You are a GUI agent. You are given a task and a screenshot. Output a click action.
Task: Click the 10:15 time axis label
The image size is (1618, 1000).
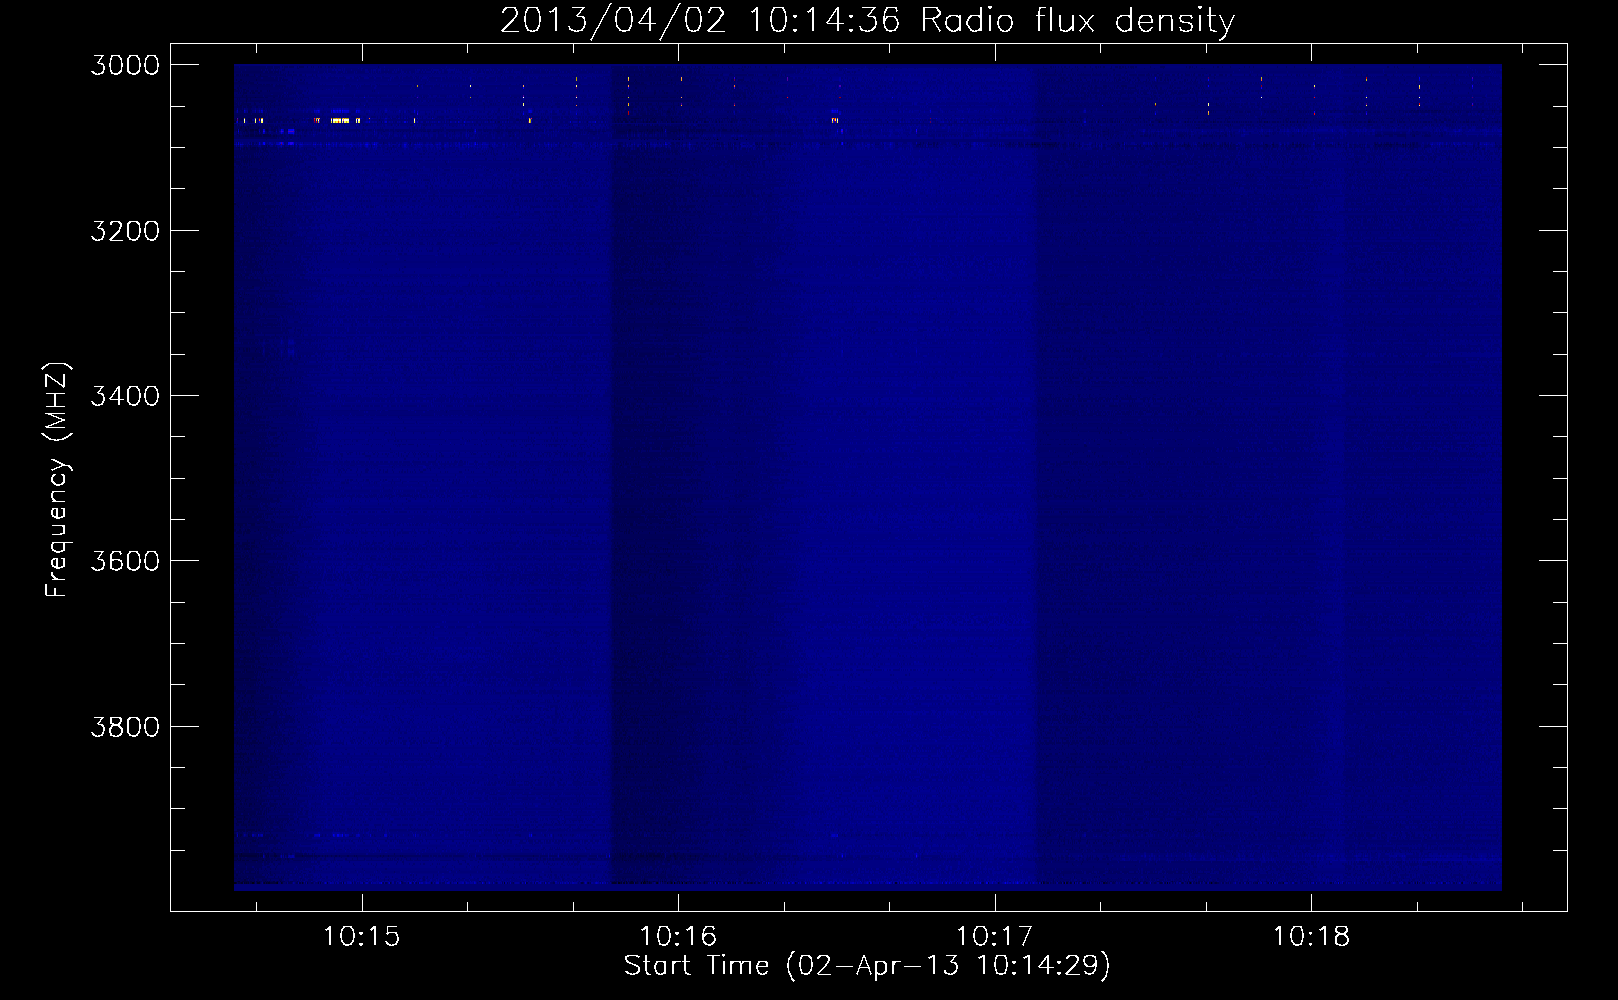[x=361, y=937]
